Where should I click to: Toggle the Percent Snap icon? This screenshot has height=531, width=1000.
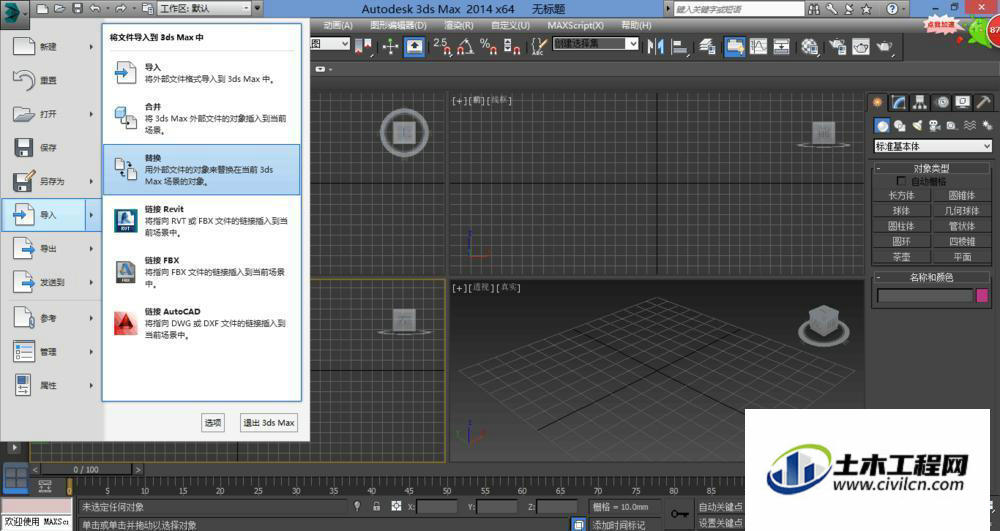(x=489, y=47)
